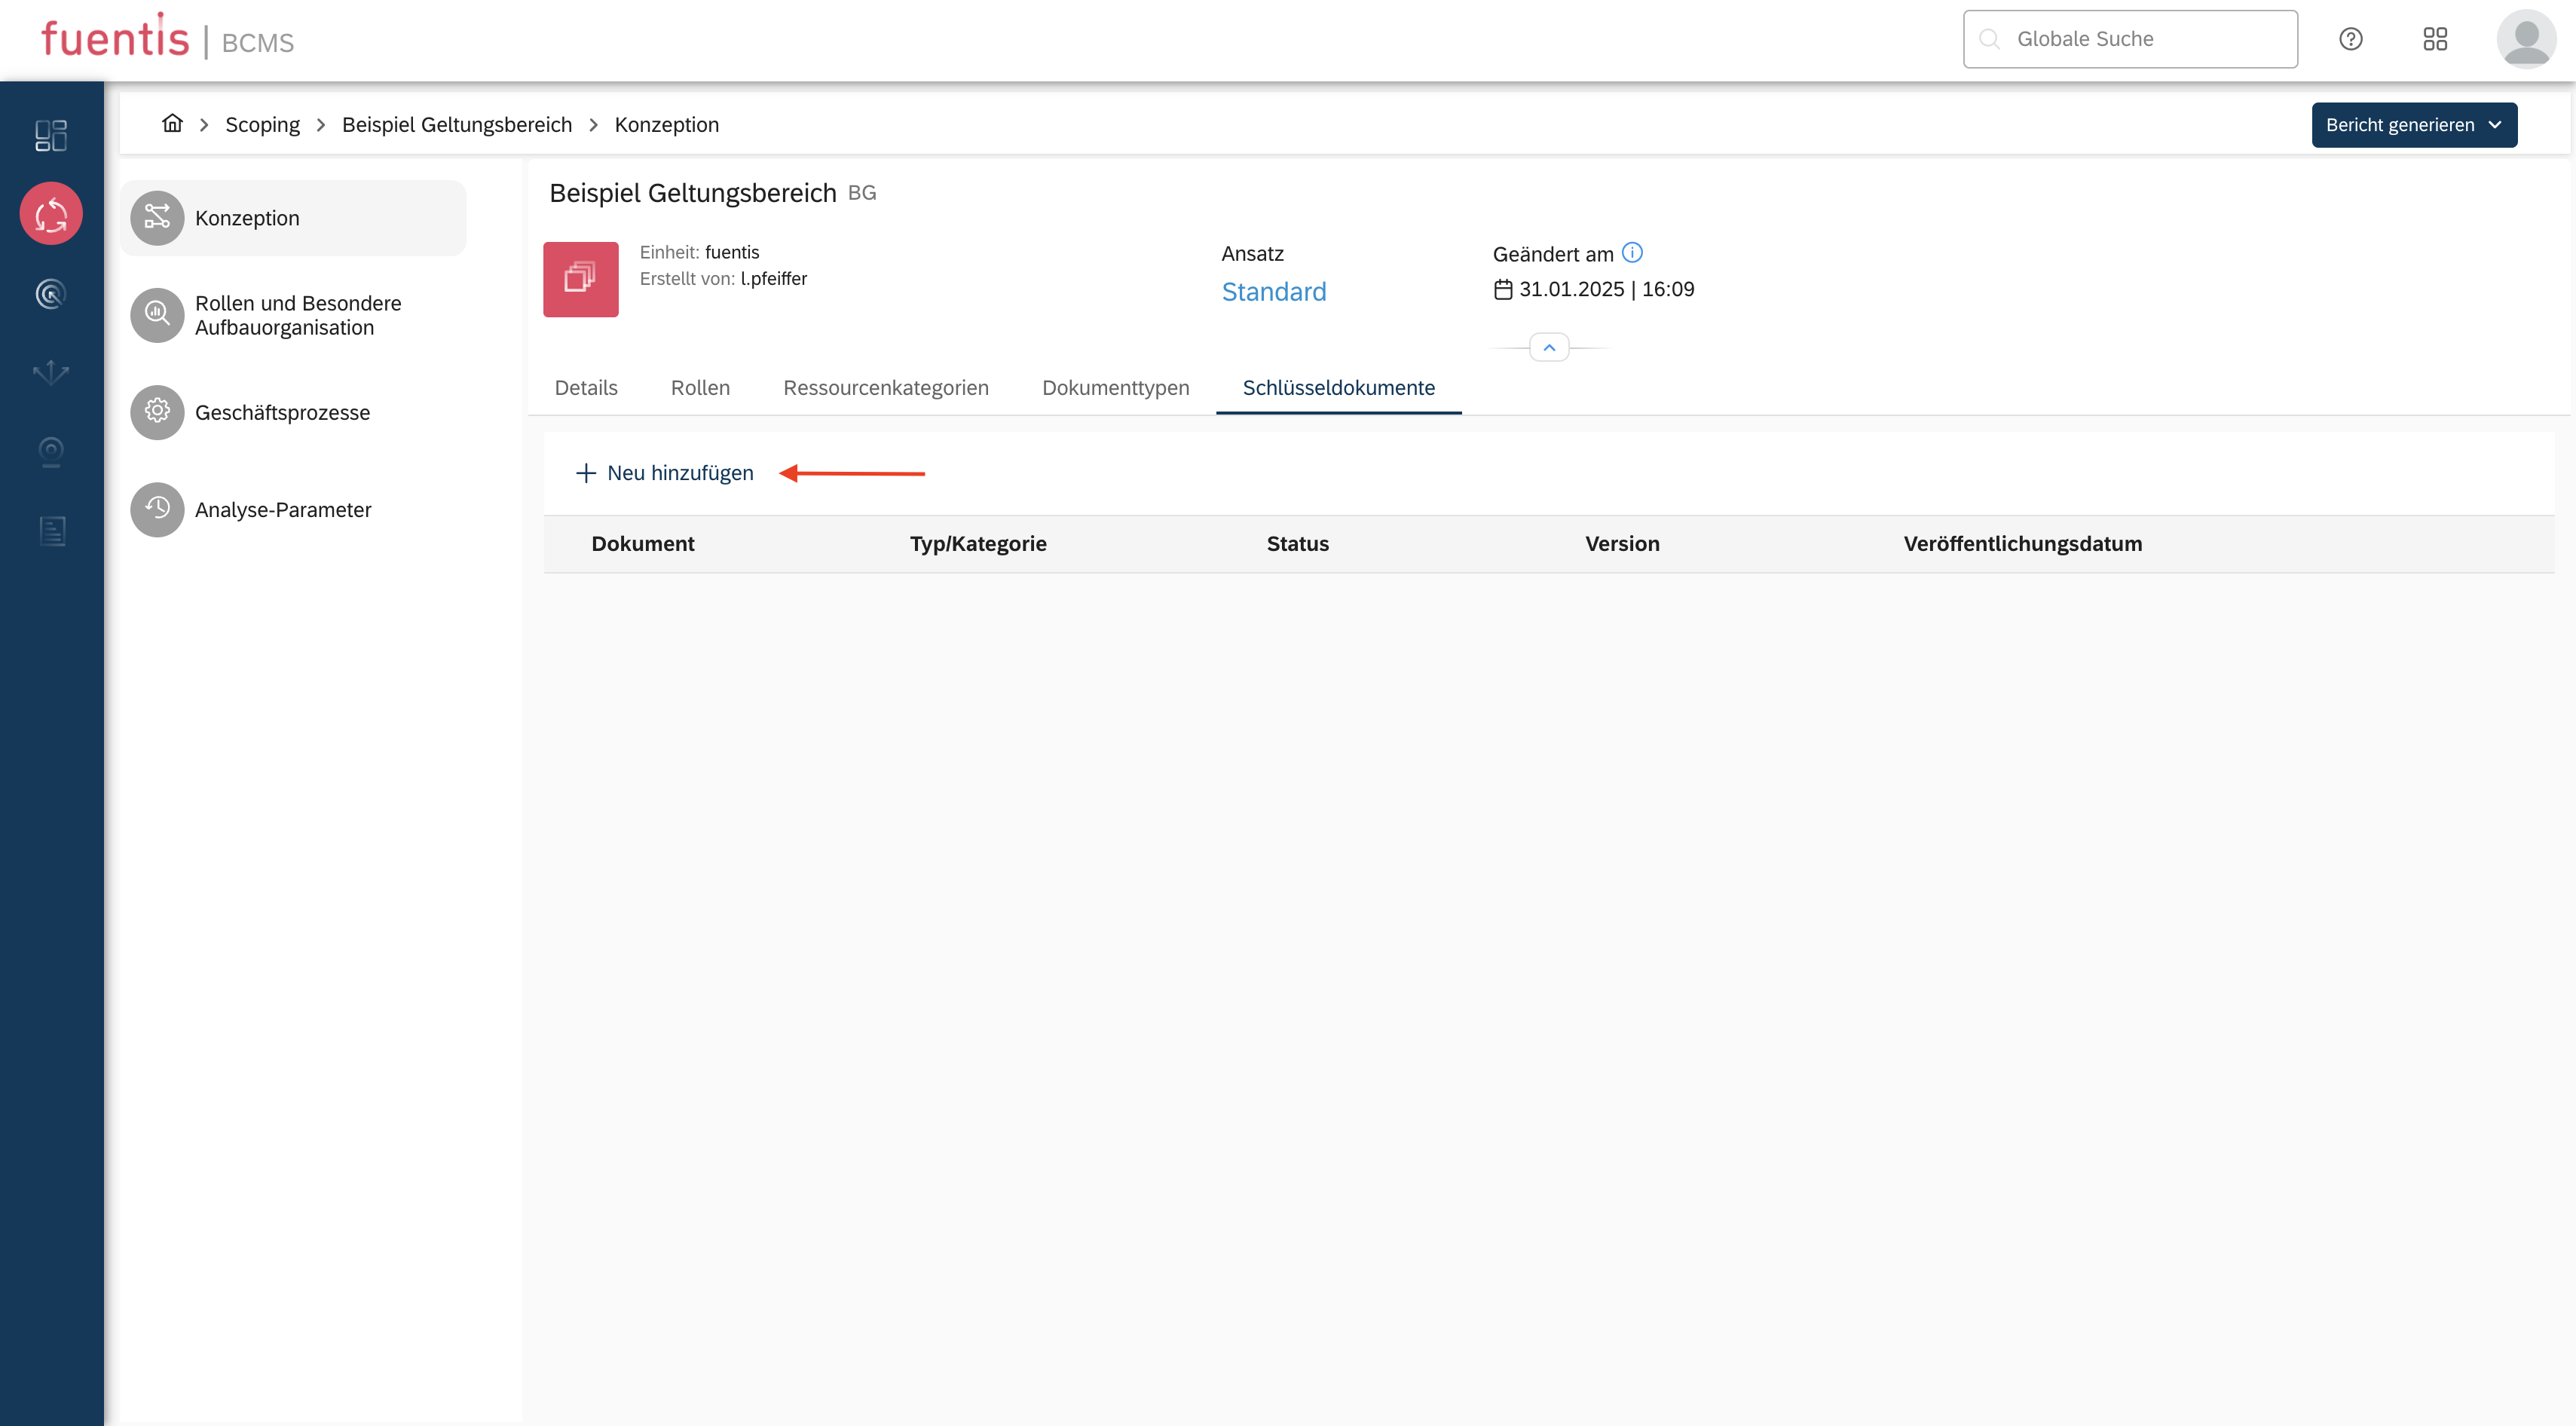Click the red BCMS cycle sidebar icon
Viewport: 2576px width, 1426px height.
(x=51, y=214)
